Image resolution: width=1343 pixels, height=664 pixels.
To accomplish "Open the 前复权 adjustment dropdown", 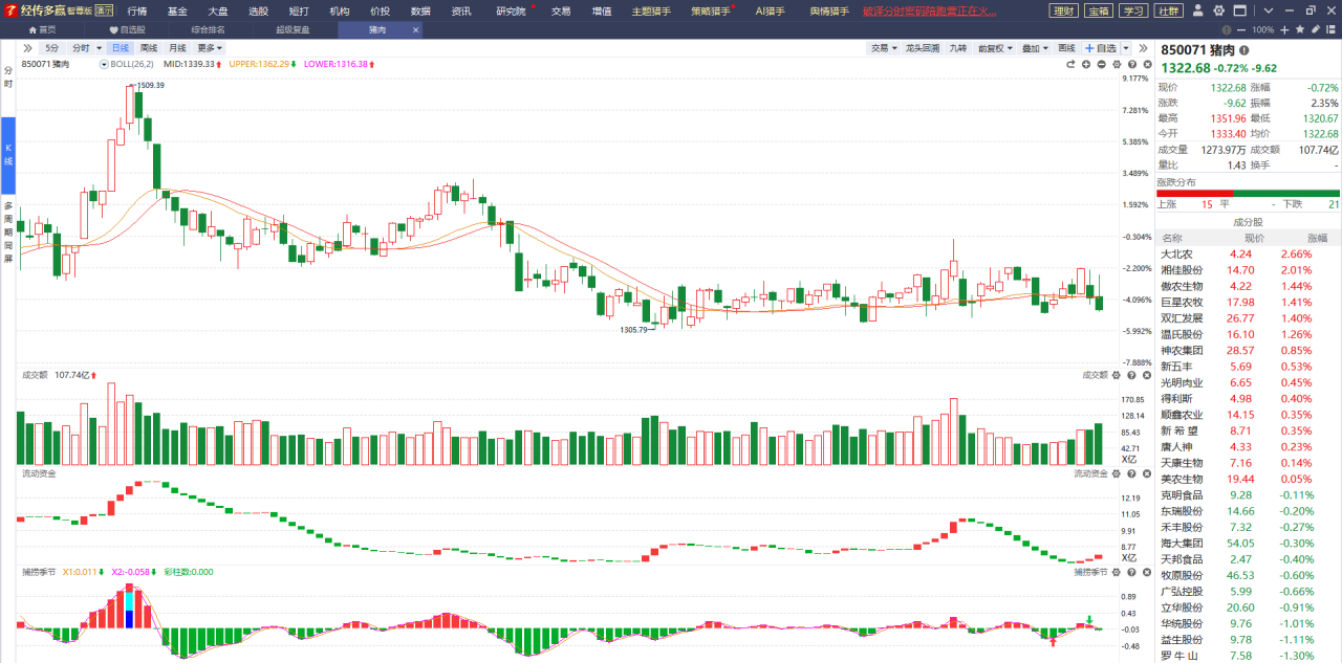I will (994, 48).
